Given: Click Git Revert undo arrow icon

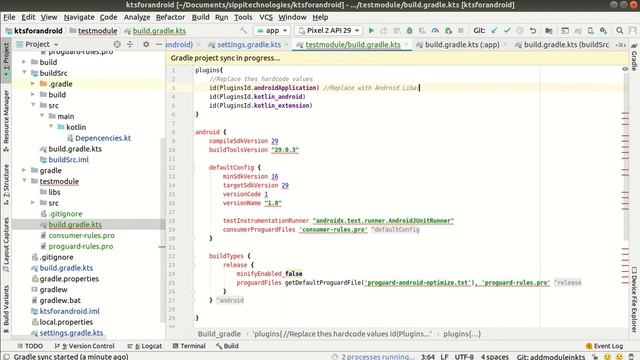Looking at the screenshot, I should click(533, 31).
